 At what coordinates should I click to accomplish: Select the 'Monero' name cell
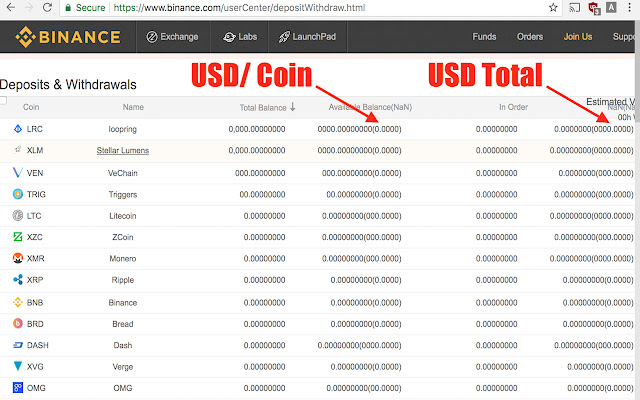coord(122,258)
